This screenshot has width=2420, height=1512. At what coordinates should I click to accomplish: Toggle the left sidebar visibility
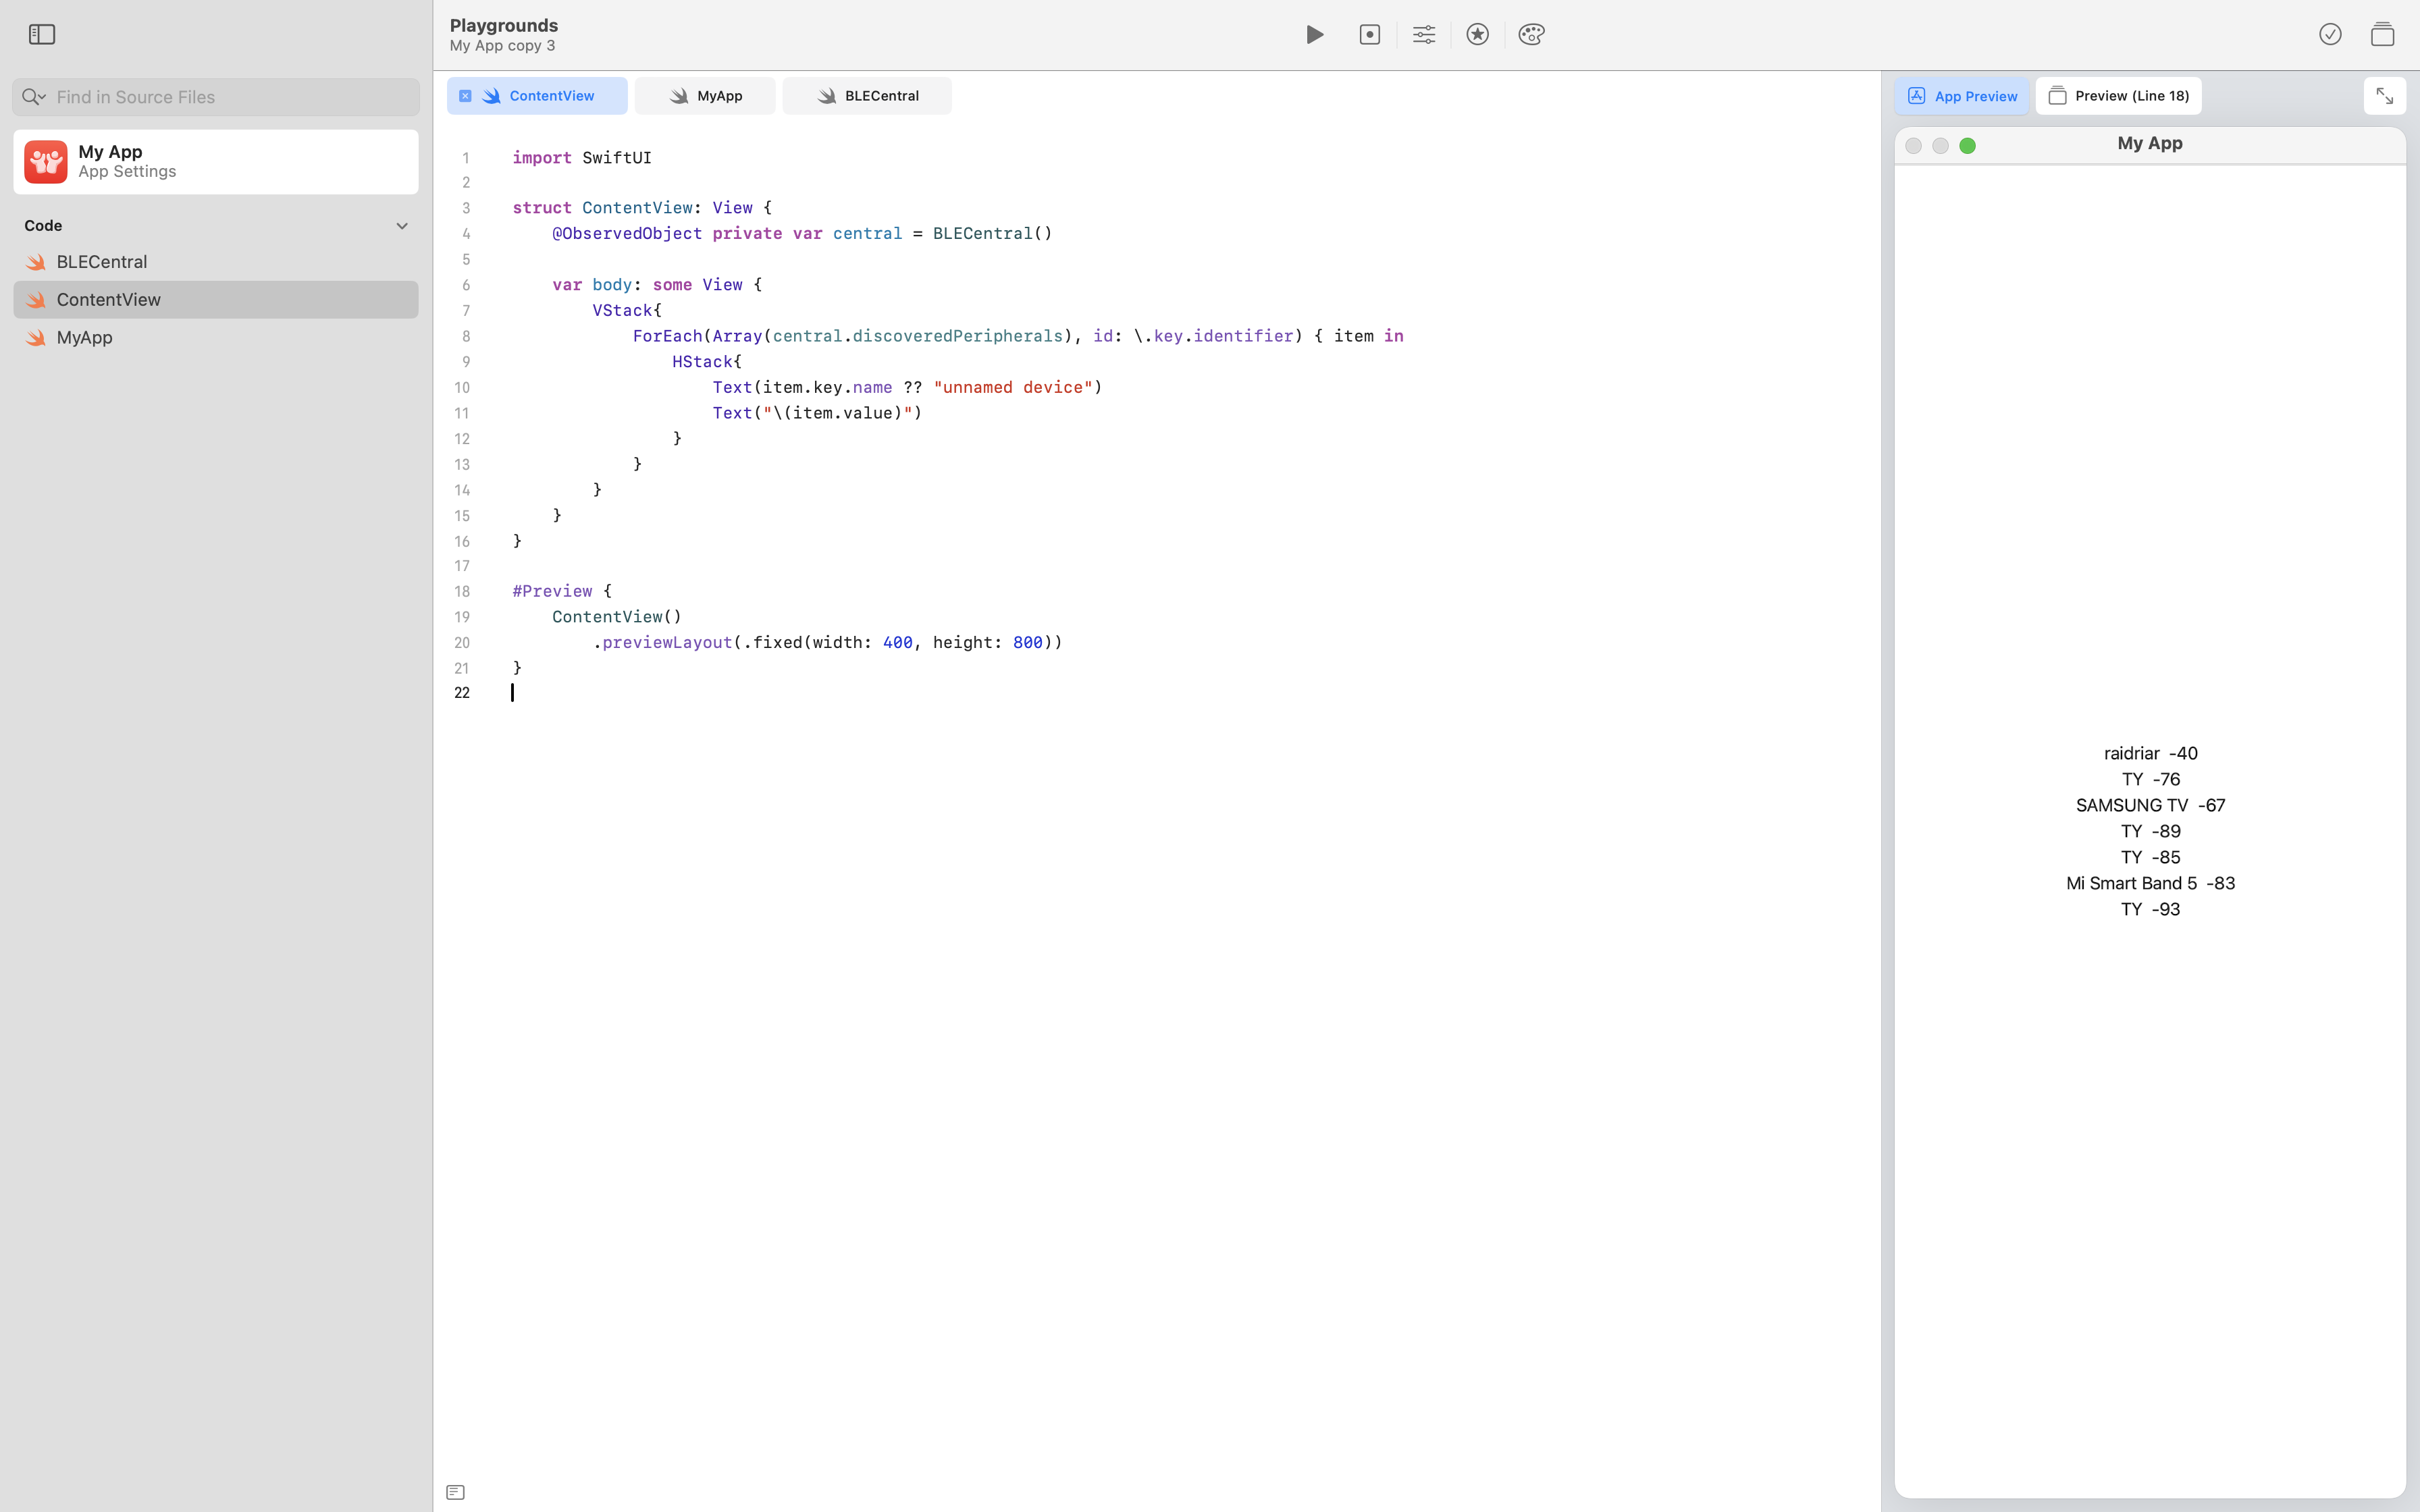42,35
